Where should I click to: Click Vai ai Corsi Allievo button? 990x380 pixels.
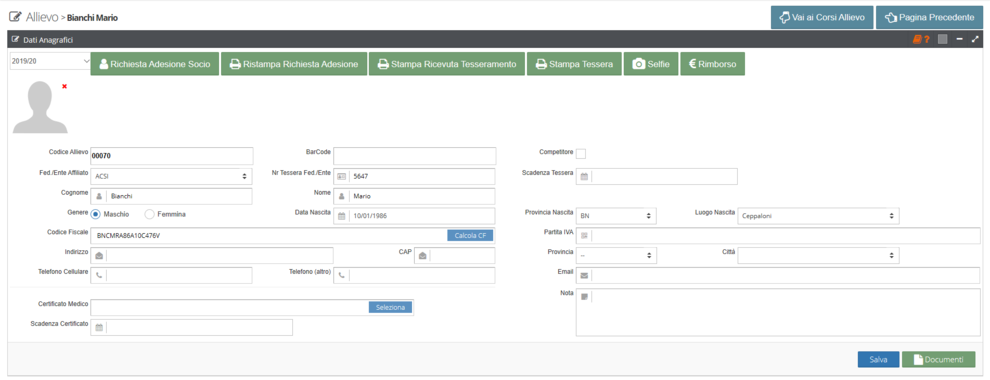[821, 18]
